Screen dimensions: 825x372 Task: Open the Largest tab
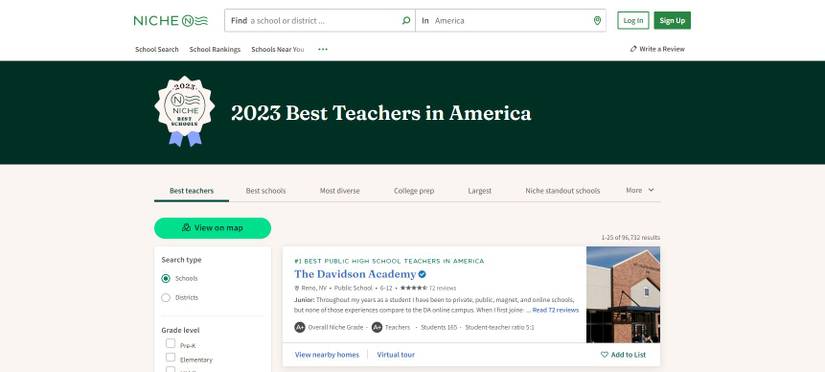[x=480, y=190]
